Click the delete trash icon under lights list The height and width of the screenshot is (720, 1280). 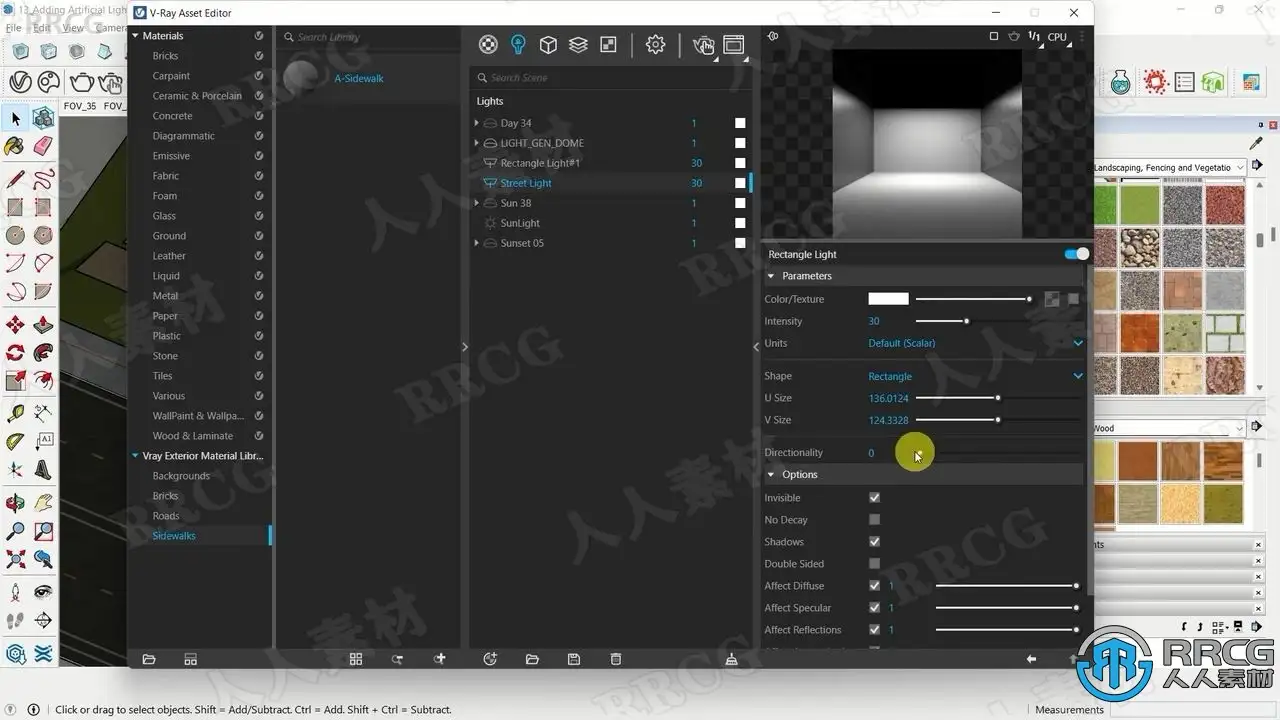[616, 659]
